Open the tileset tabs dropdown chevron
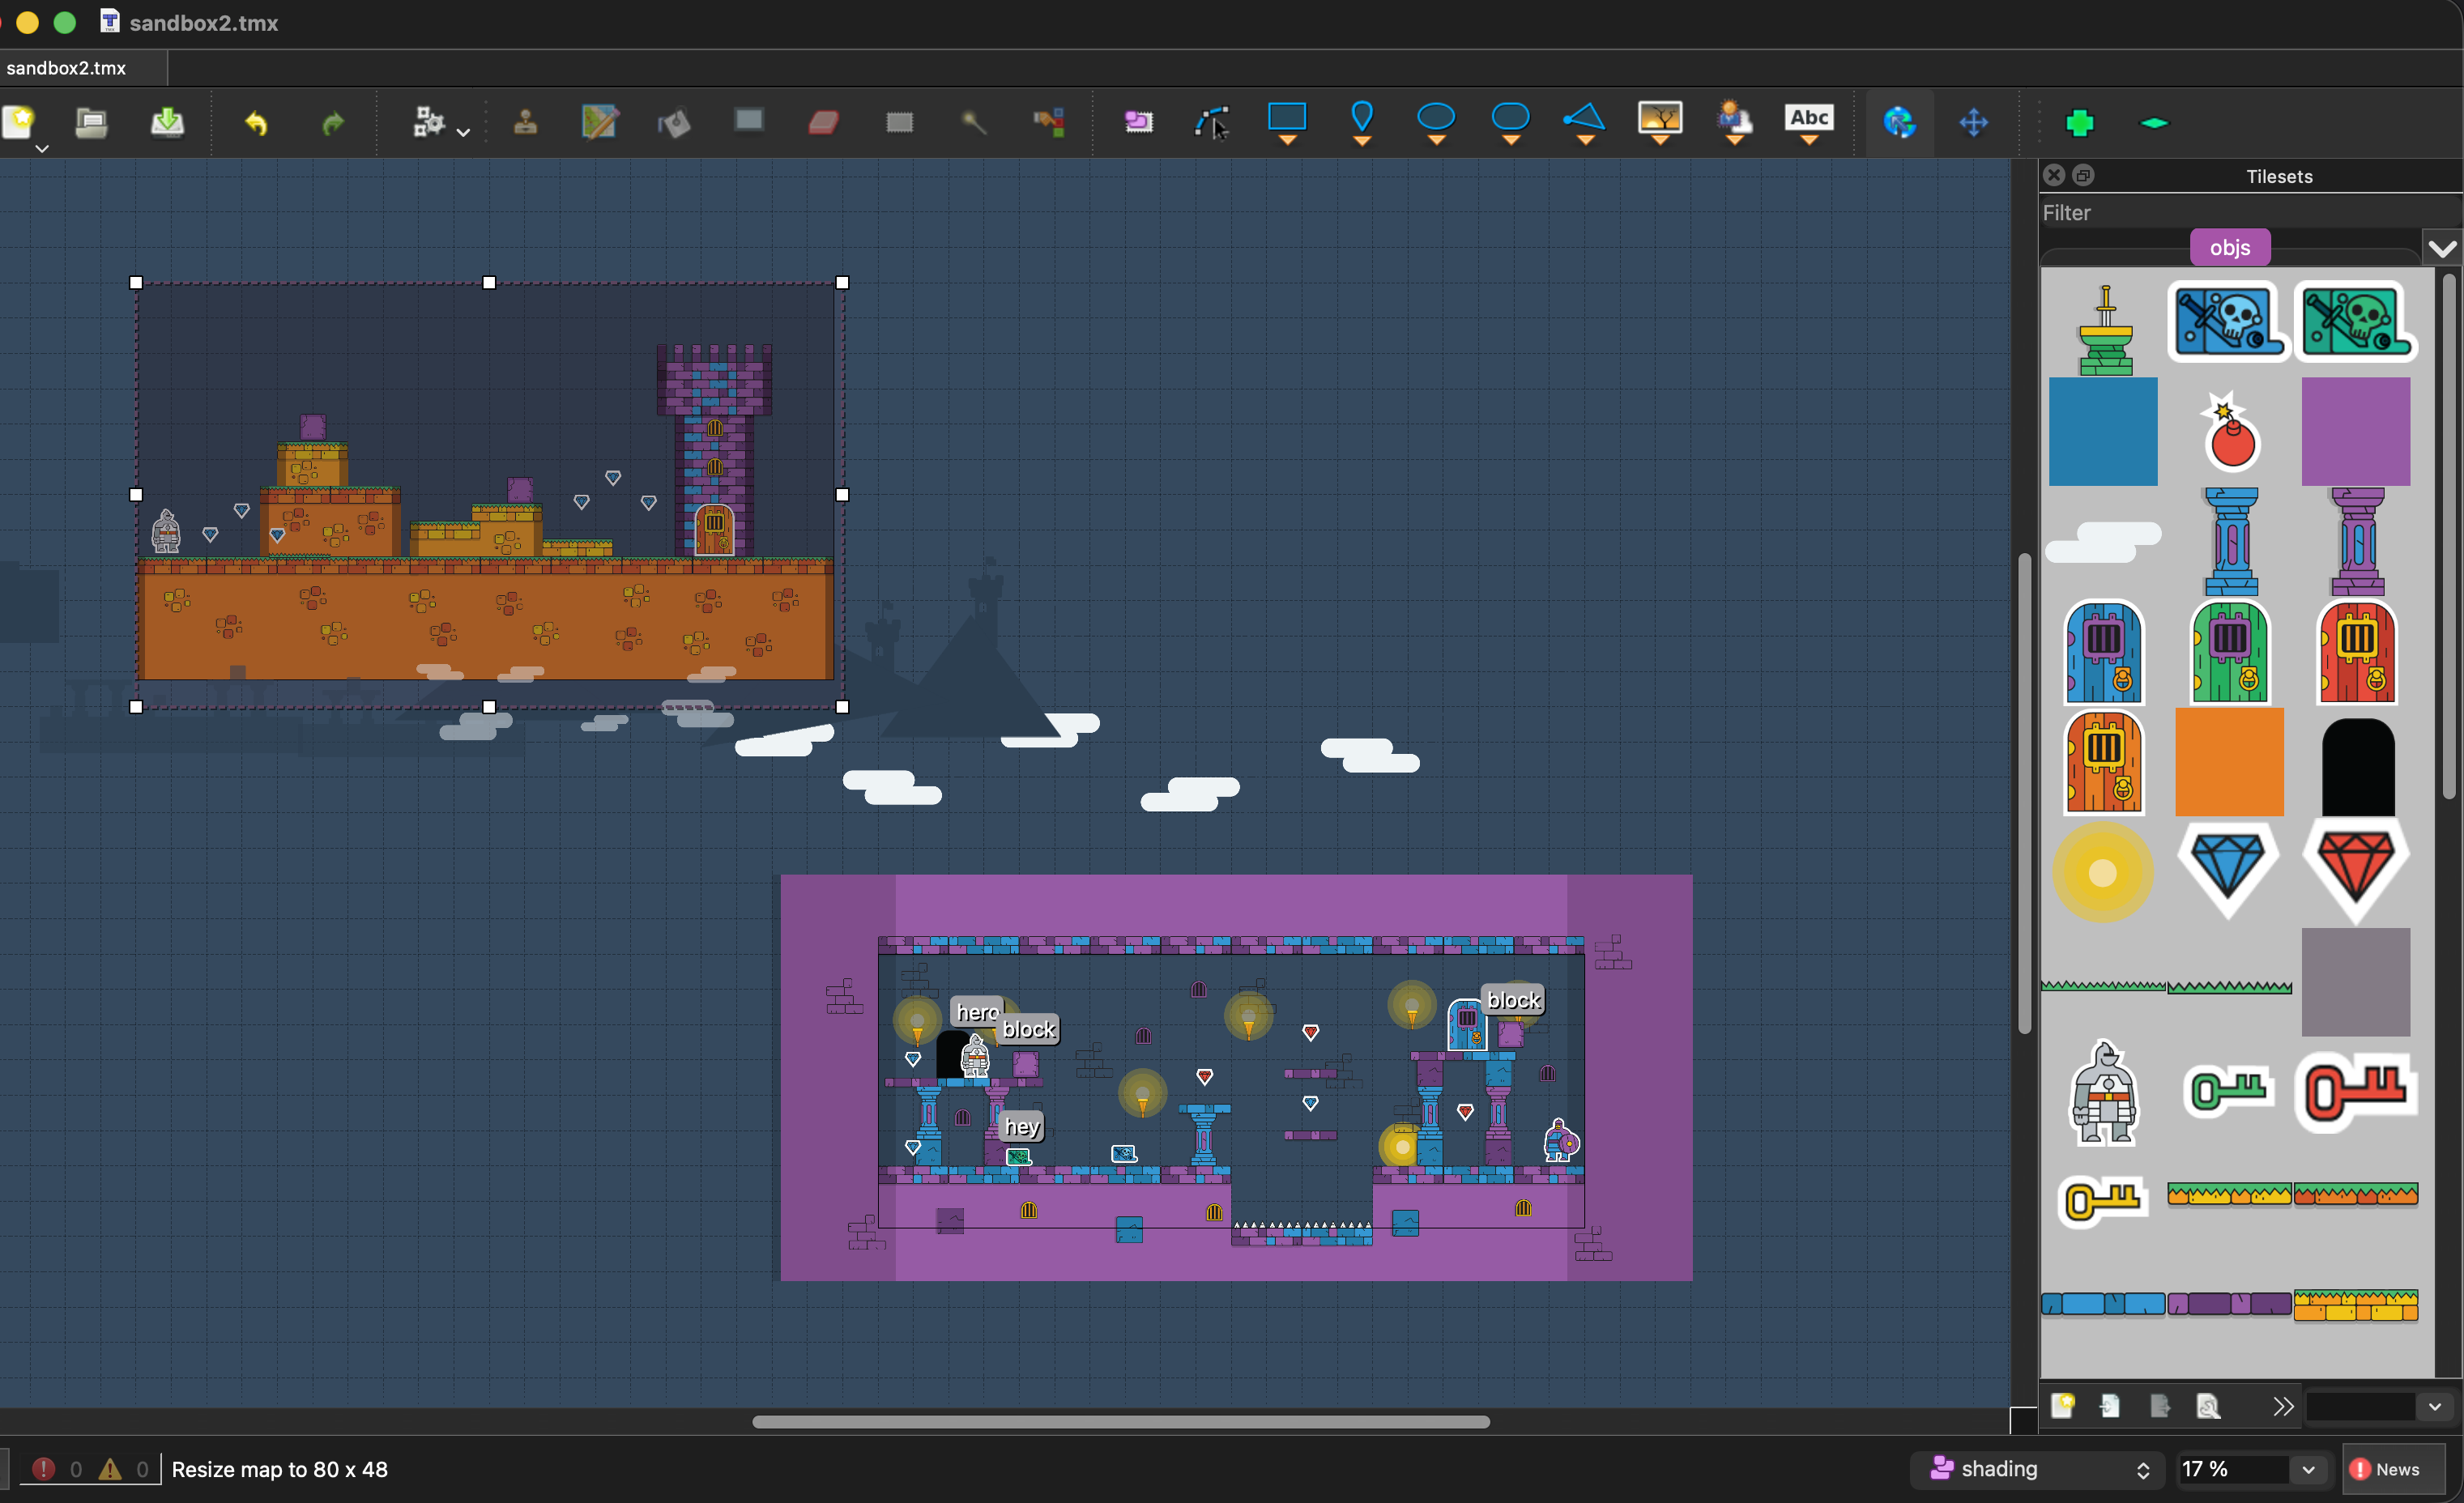The width and height of the screenshot is (2464, 1503). point(2442,248)
